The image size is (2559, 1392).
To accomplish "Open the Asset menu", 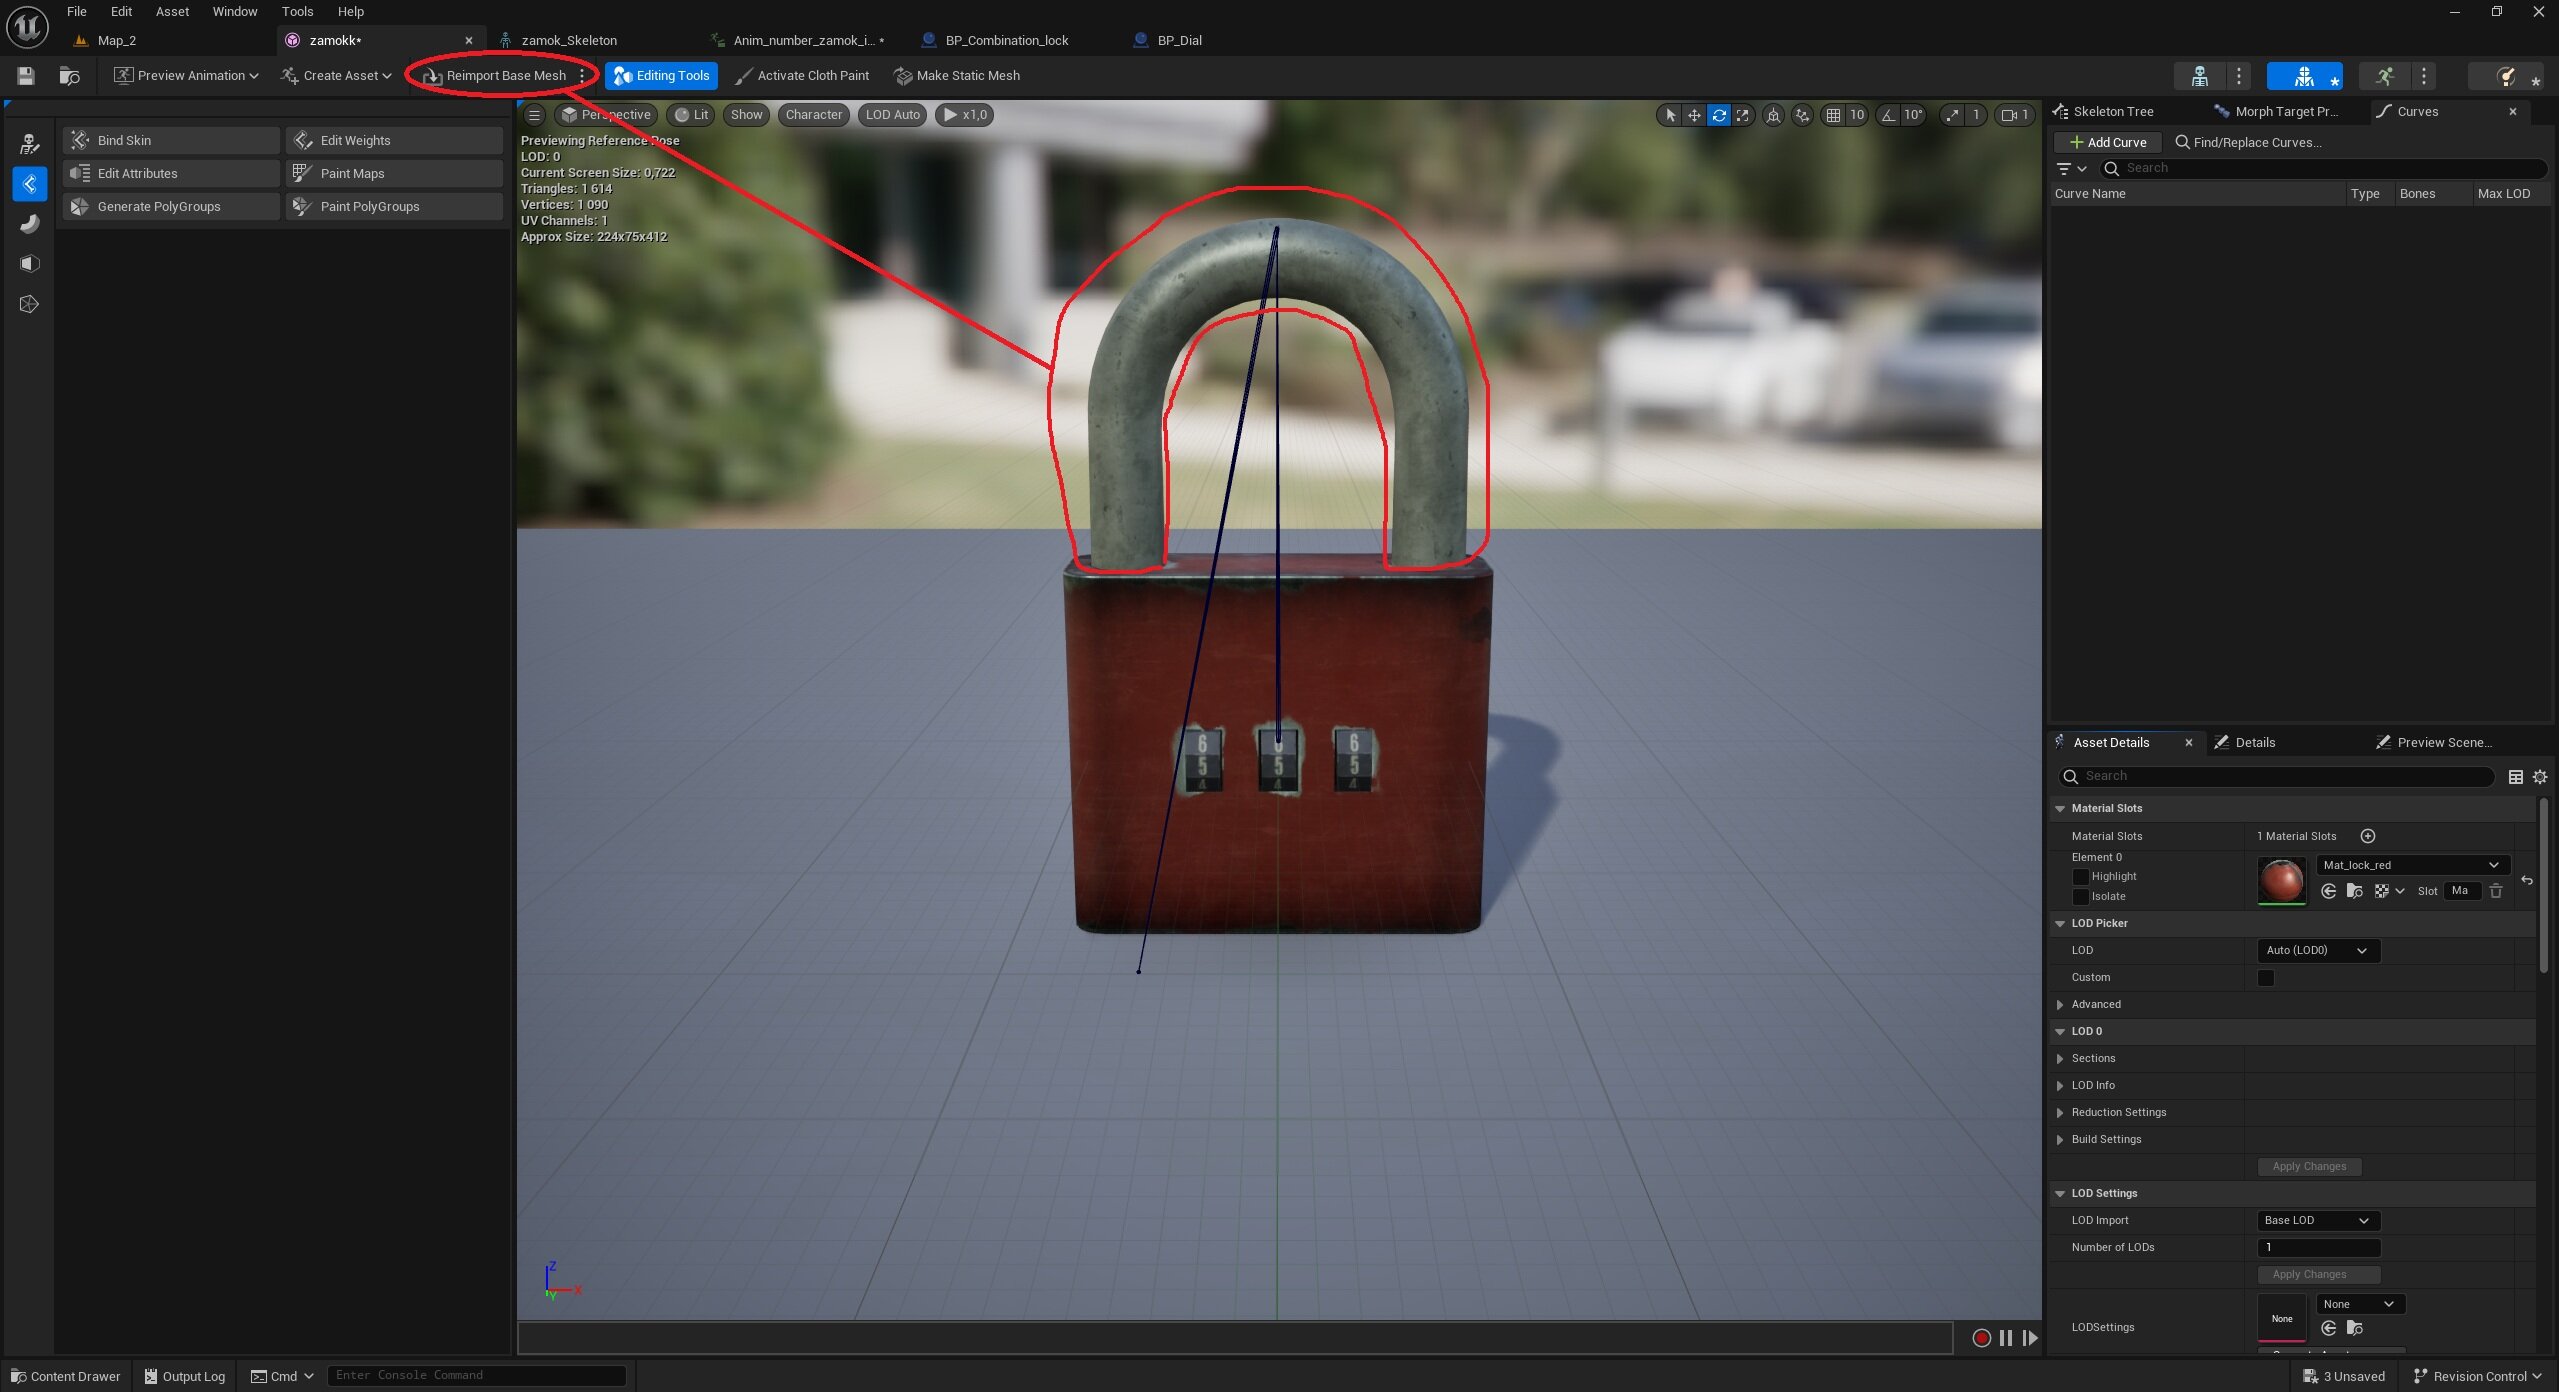I will (172, 11).
